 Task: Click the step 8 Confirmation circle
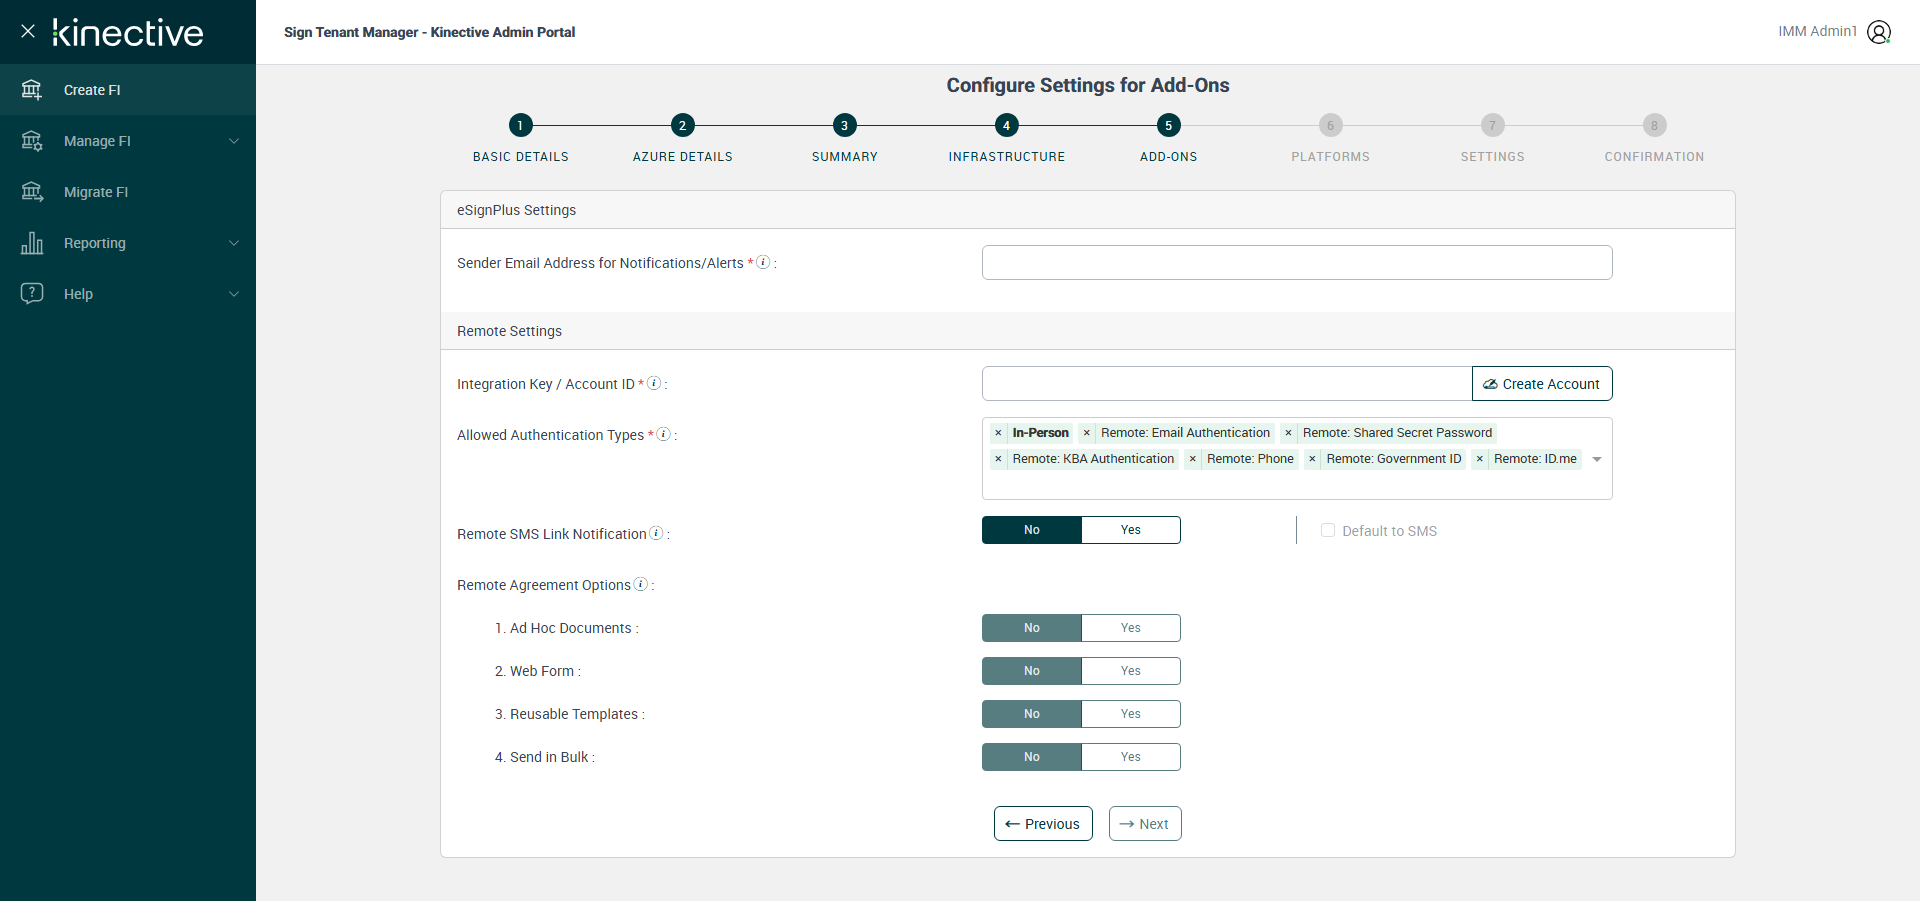coord(1654,125)
